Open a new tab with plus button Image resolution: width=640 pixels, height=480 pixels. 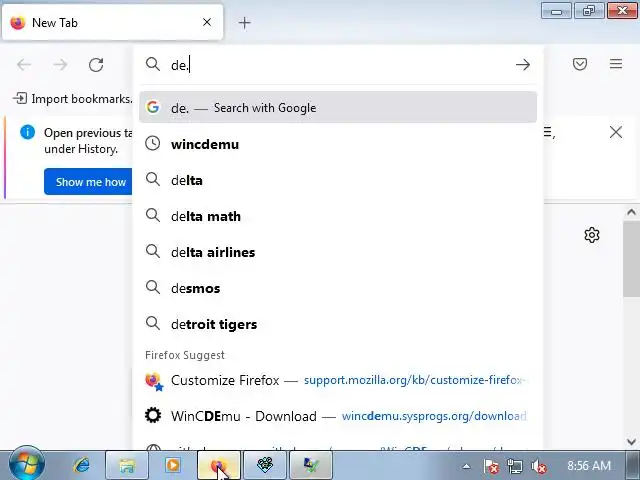pos(244,23)
